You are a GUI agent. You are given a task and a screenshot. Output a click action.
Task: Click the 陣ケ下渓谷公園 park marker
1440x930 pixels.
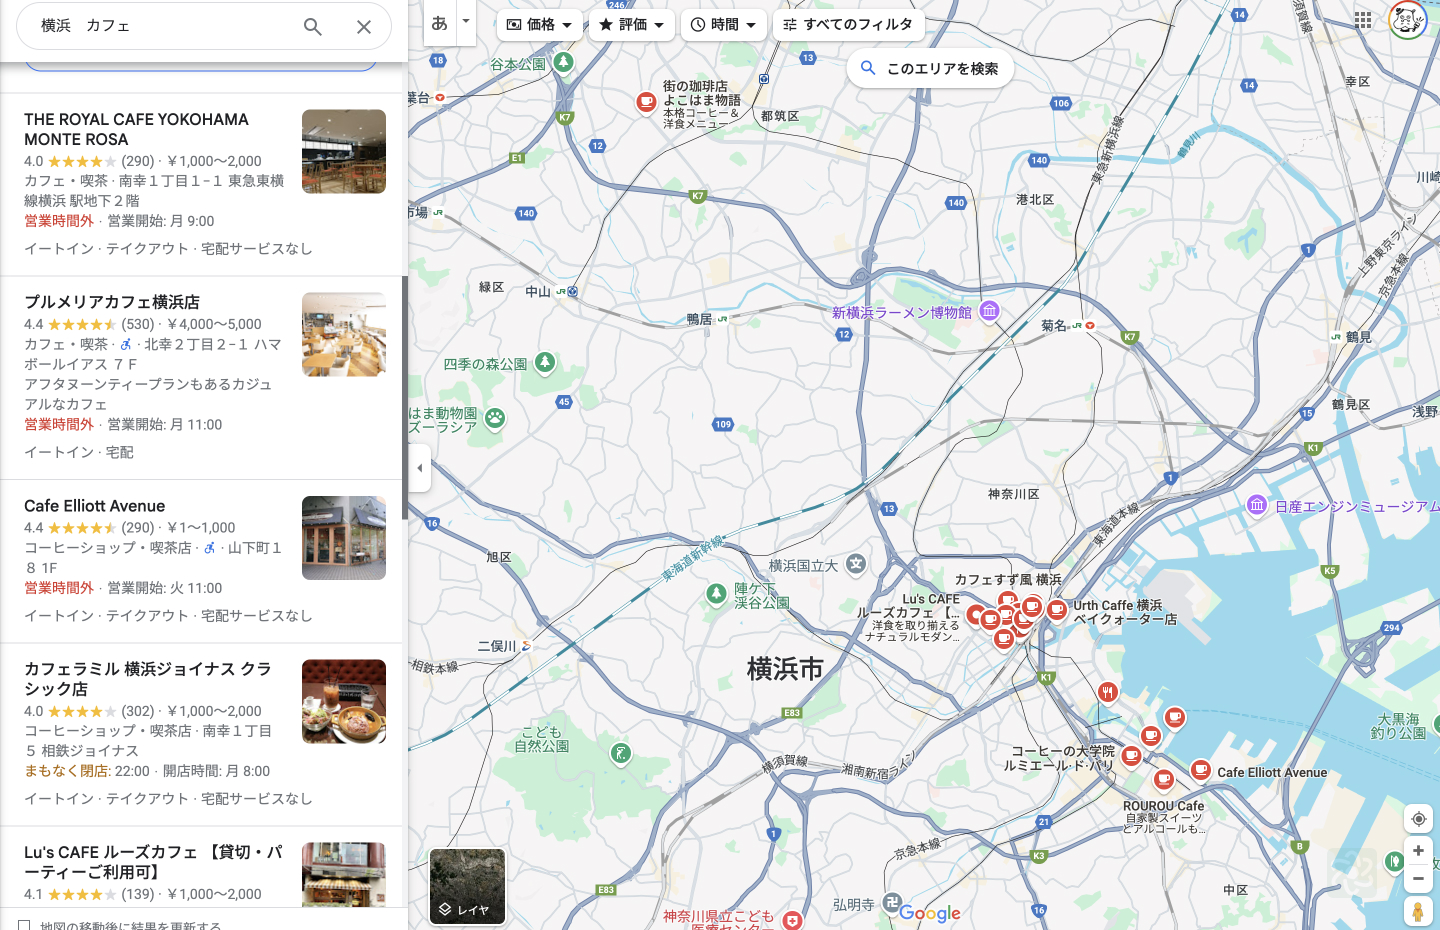[716, 594]
